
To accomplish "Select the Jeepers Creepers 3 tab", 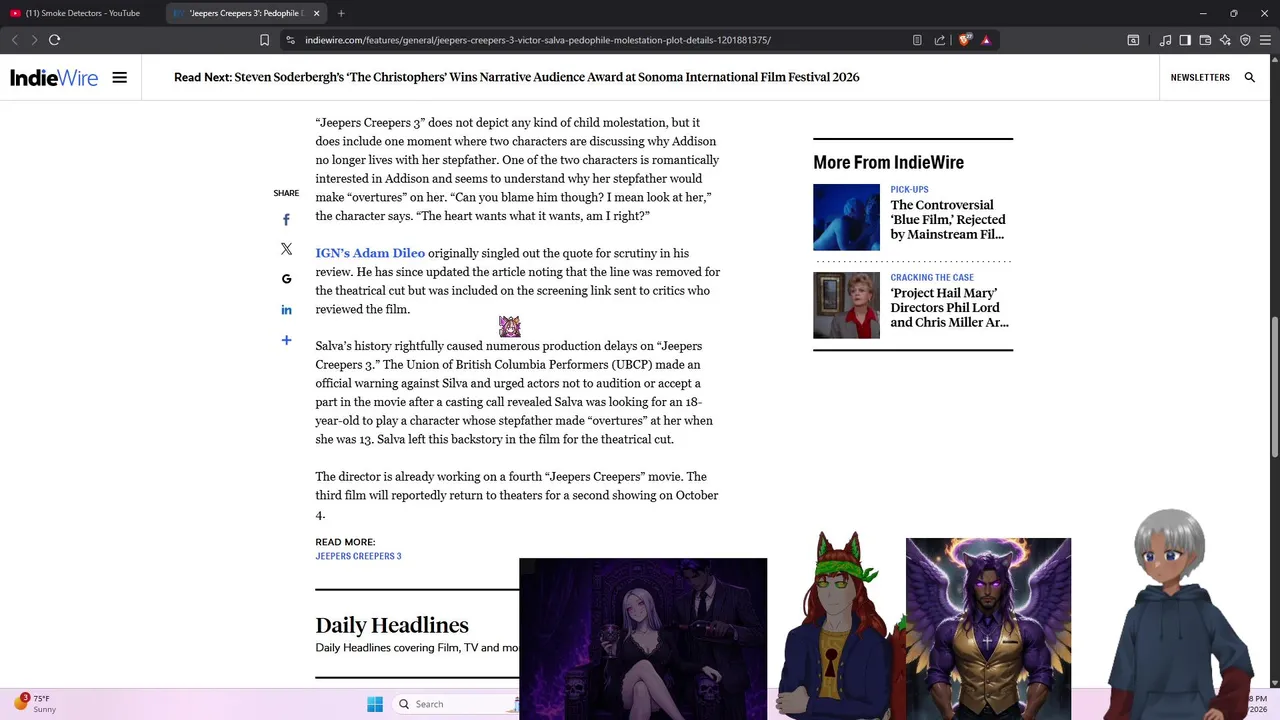I will (x=244, y=13).
